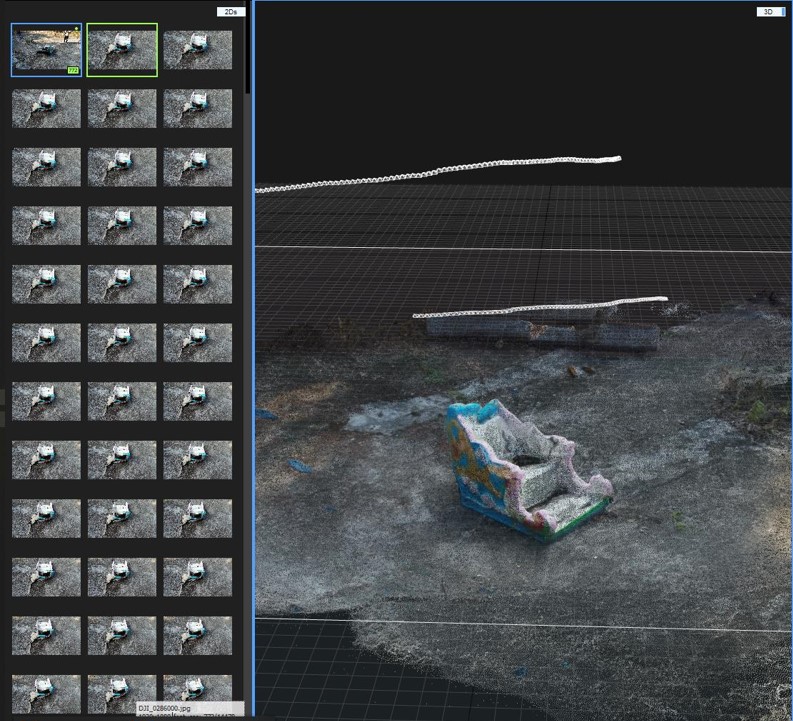Open the 2Ds view mode label

pyautogui.click(x=231, y=12)
